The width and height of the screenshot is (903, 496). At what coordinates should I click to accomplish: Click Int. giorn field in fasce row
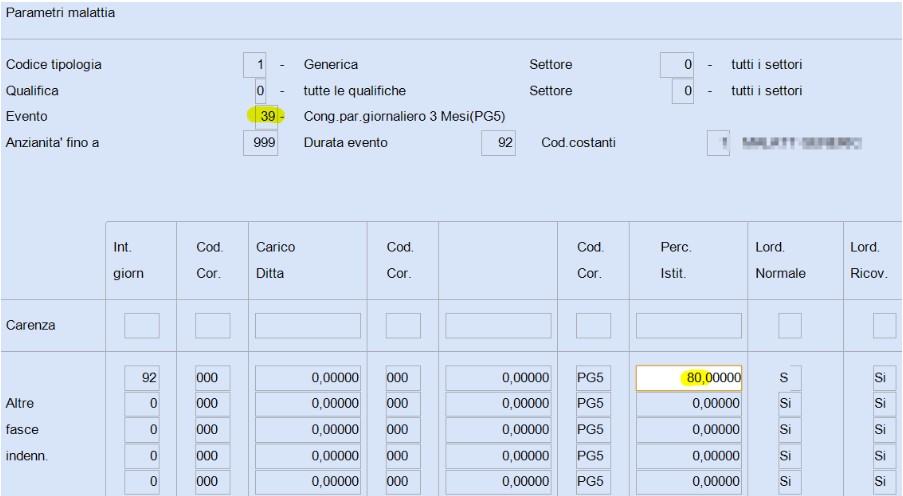click(142, 430)
